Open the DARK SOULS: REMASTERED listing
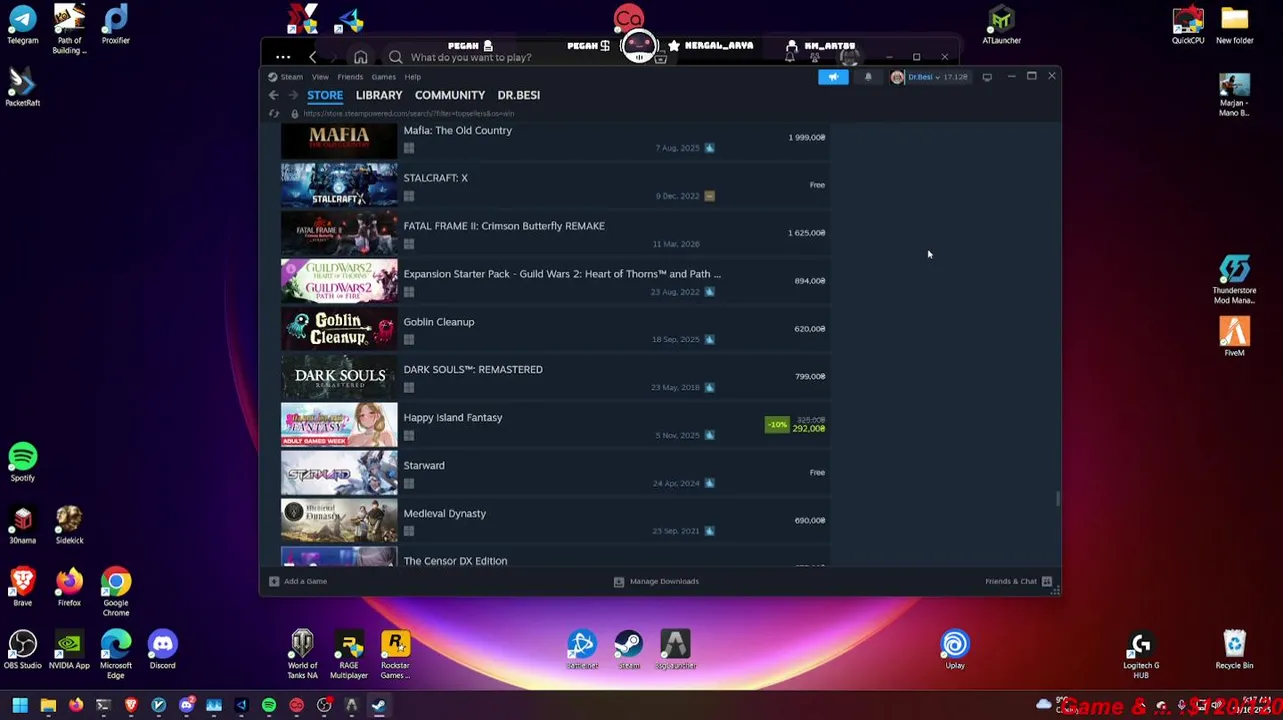The image size is (1283, 720). 555,377
